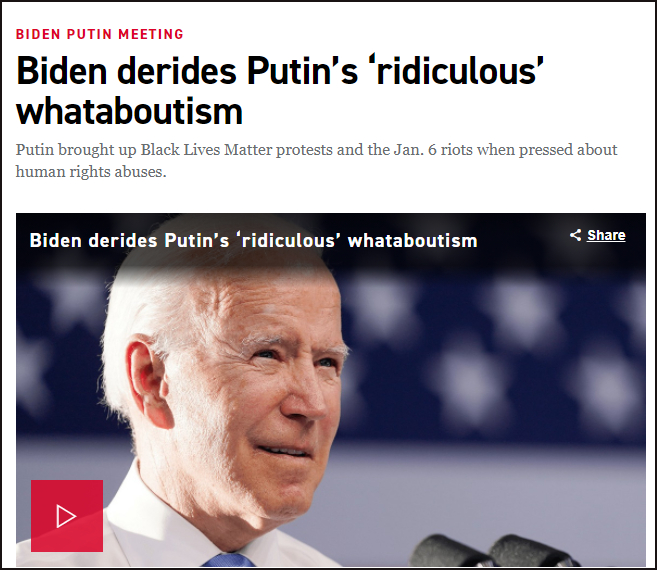This screenshot has height=570, width=657.
Task: Click the main headline about Putin's whataboutism
Action: point(280,90)
